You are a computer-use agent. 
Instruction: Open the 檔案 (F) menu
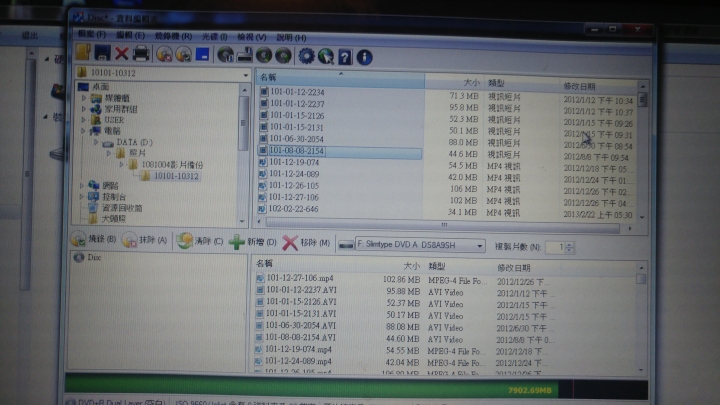point(92,34)
